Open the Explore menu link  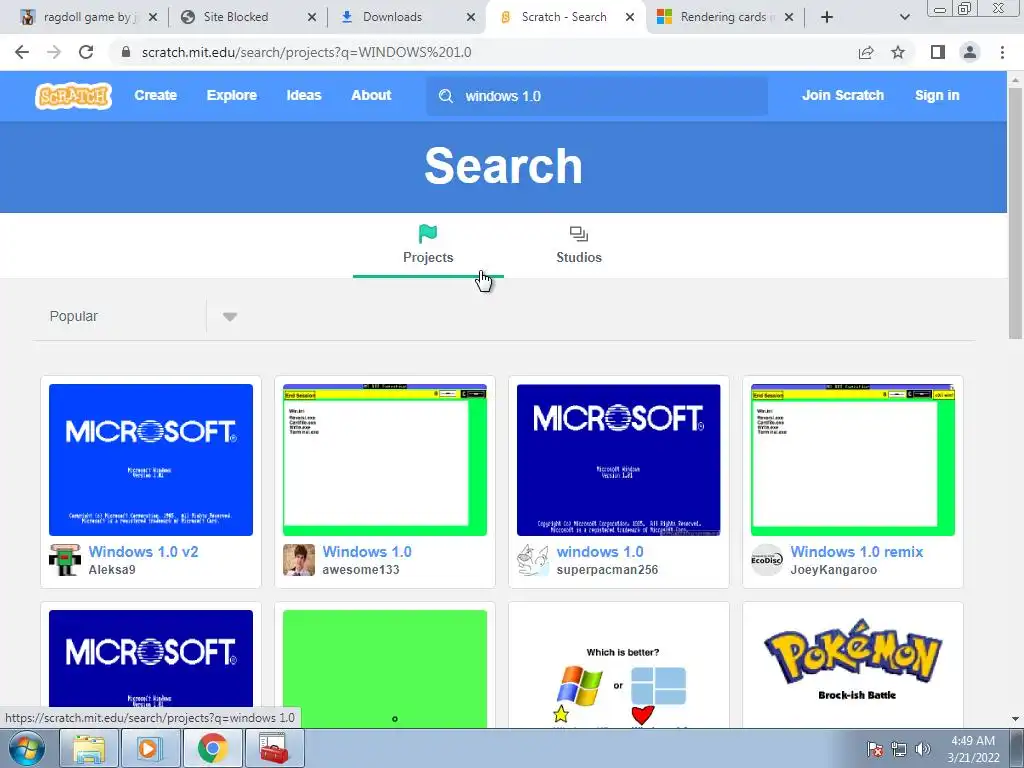coord(232,95)
